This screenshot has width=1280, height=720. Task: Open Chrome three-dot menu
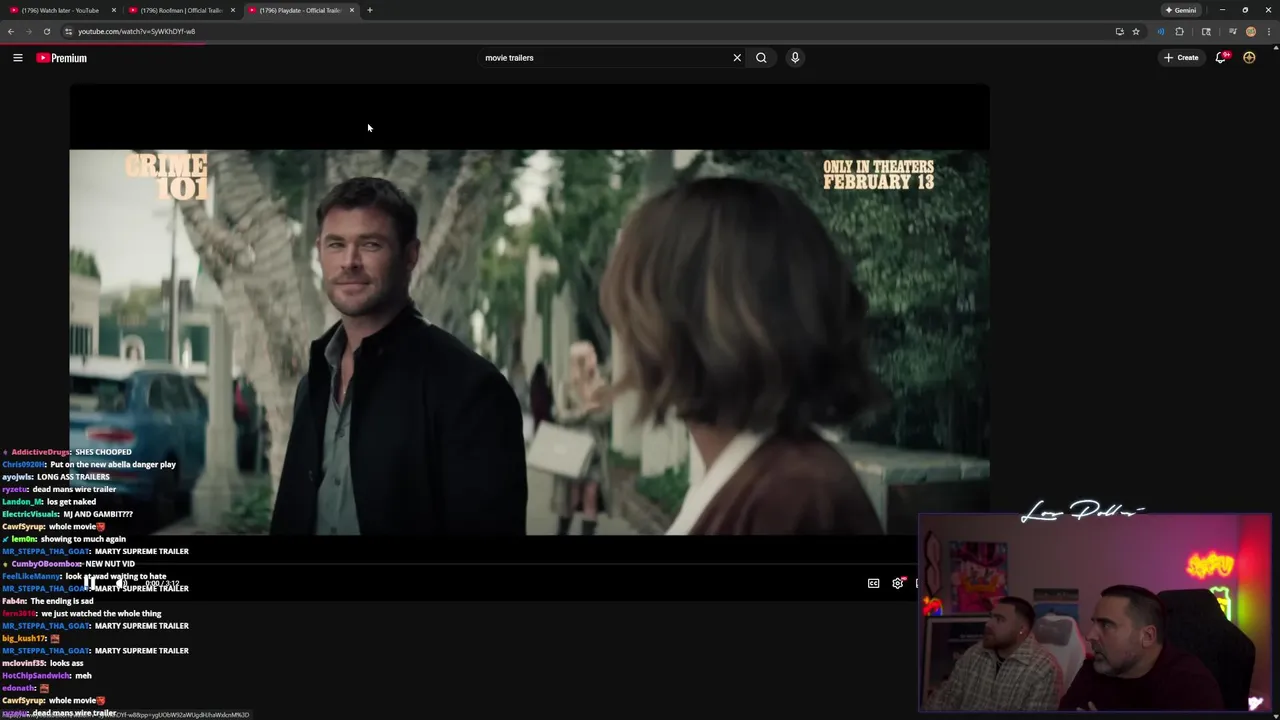point(1269,31)
